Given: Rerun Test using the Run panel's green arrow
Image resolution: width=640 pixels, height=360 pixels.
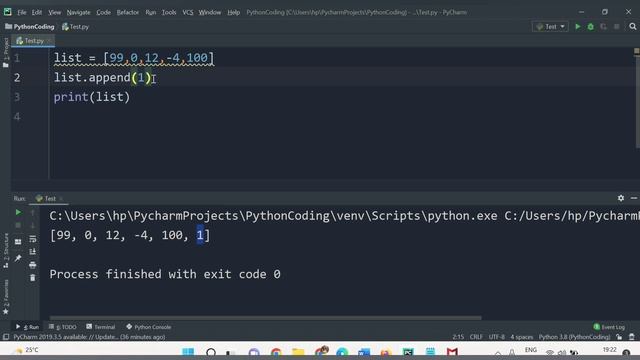Looking at the screenshot, I should coord(18,212).
